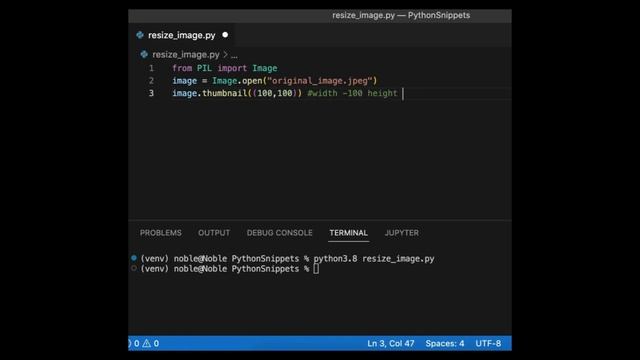The width and height of the screenshot is (640, 360).
Task: Click the window title 'resize_image.py — PythonSnippets'
Action: point(401,16)
